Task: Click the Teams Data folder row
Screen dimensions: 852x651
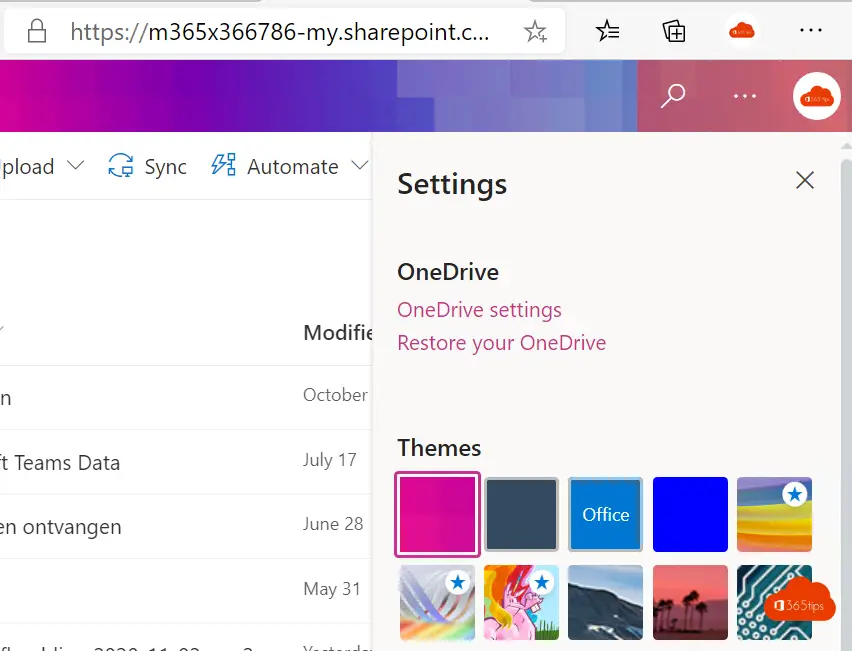Action: tap(186, 462)
